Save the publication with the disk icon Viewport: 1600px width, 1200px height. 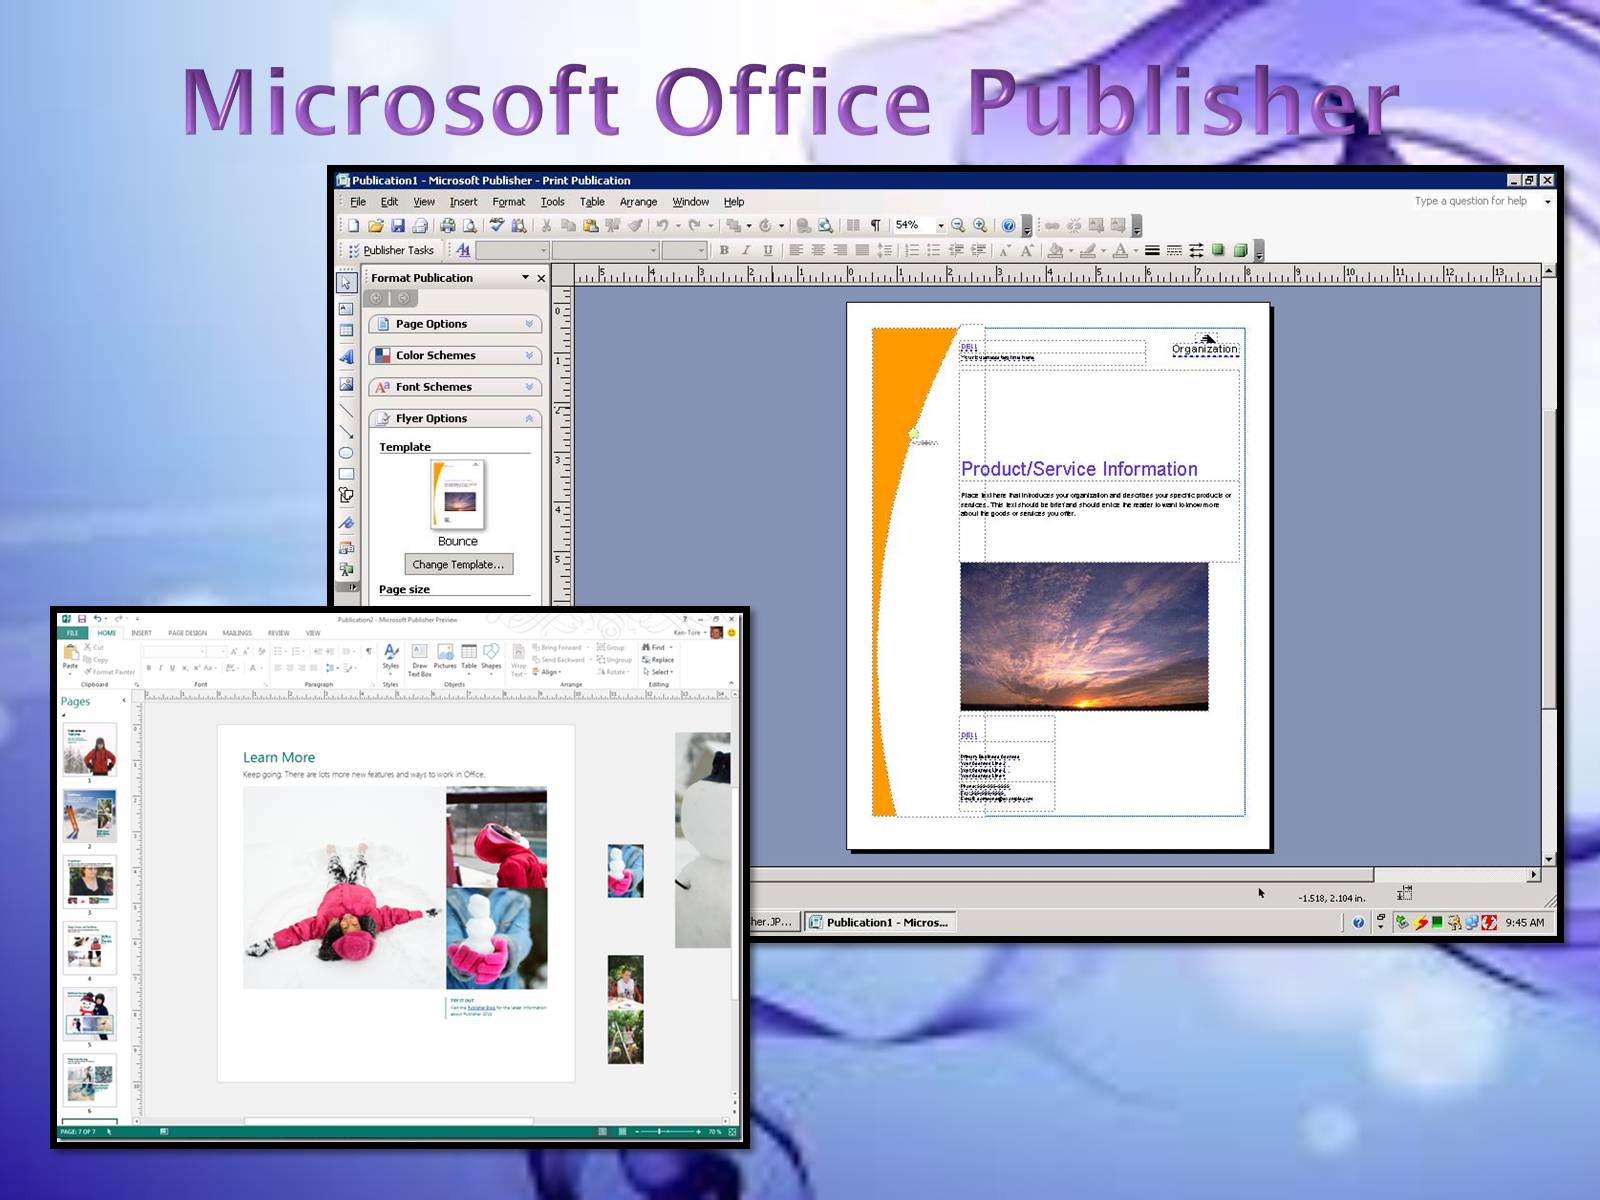[398, 226]
